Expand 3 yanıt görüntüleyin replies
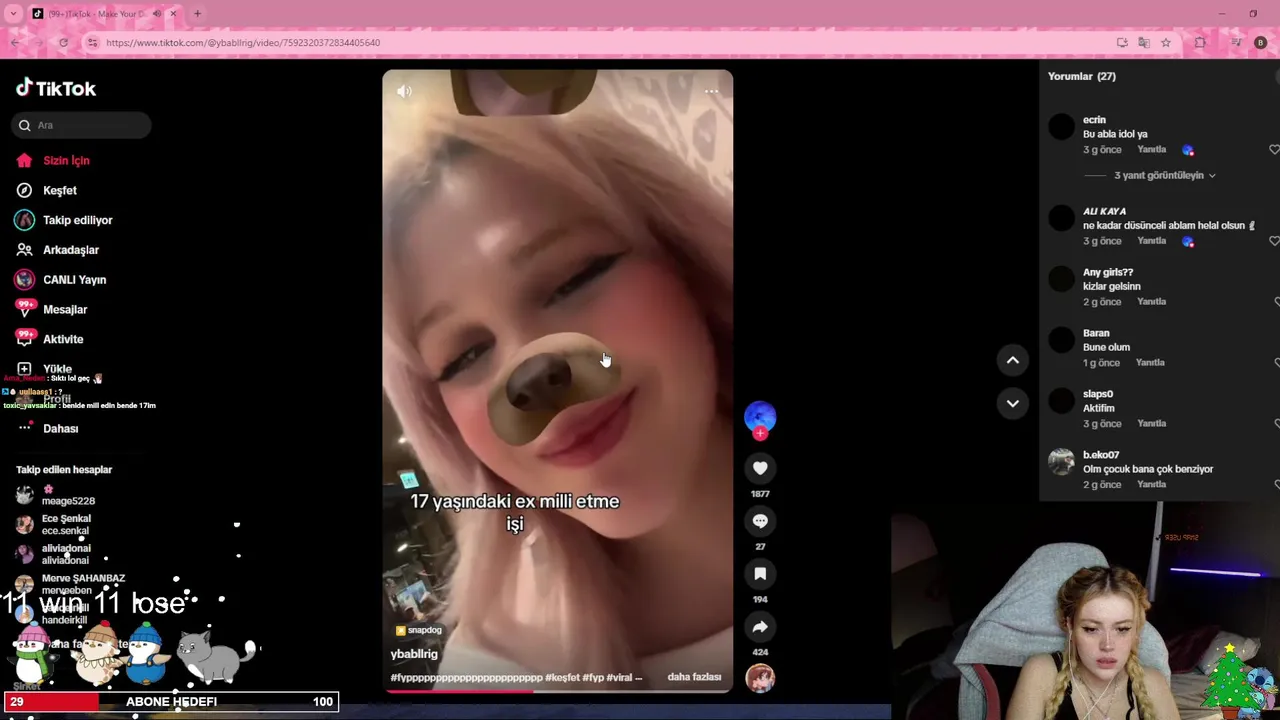Screen dimensions: 1280x720 pyautogui.click(x=1165, y=175)
